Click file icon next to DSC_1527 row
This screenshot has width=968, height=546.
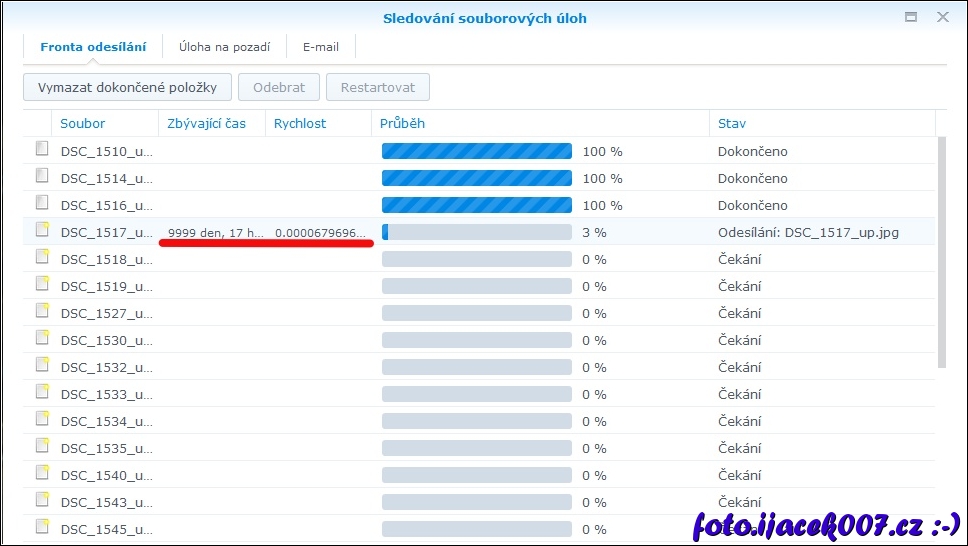(x=42, y=311)
